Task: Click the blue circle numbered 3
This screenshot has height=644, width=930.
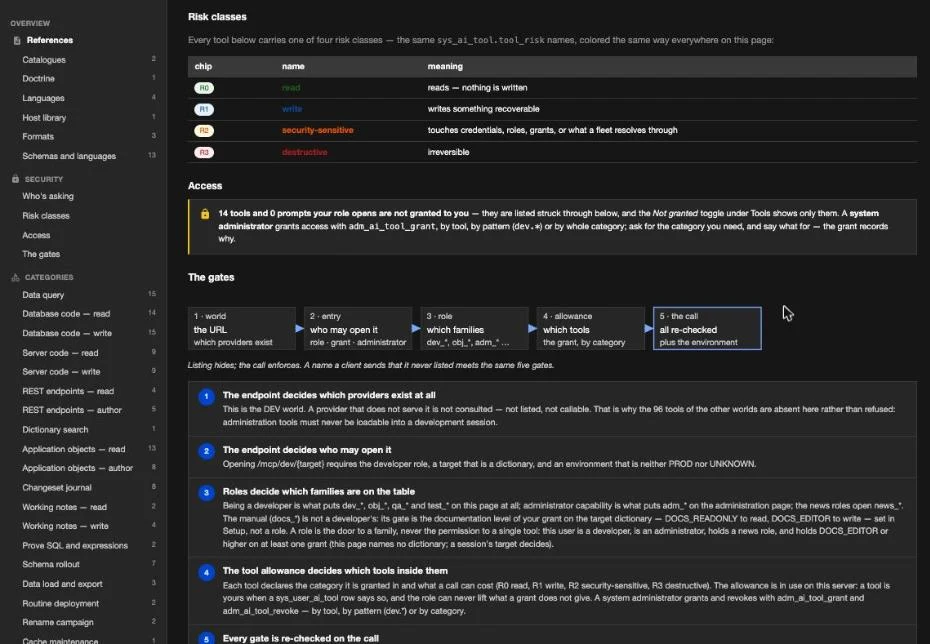Action: pos(206,493)
